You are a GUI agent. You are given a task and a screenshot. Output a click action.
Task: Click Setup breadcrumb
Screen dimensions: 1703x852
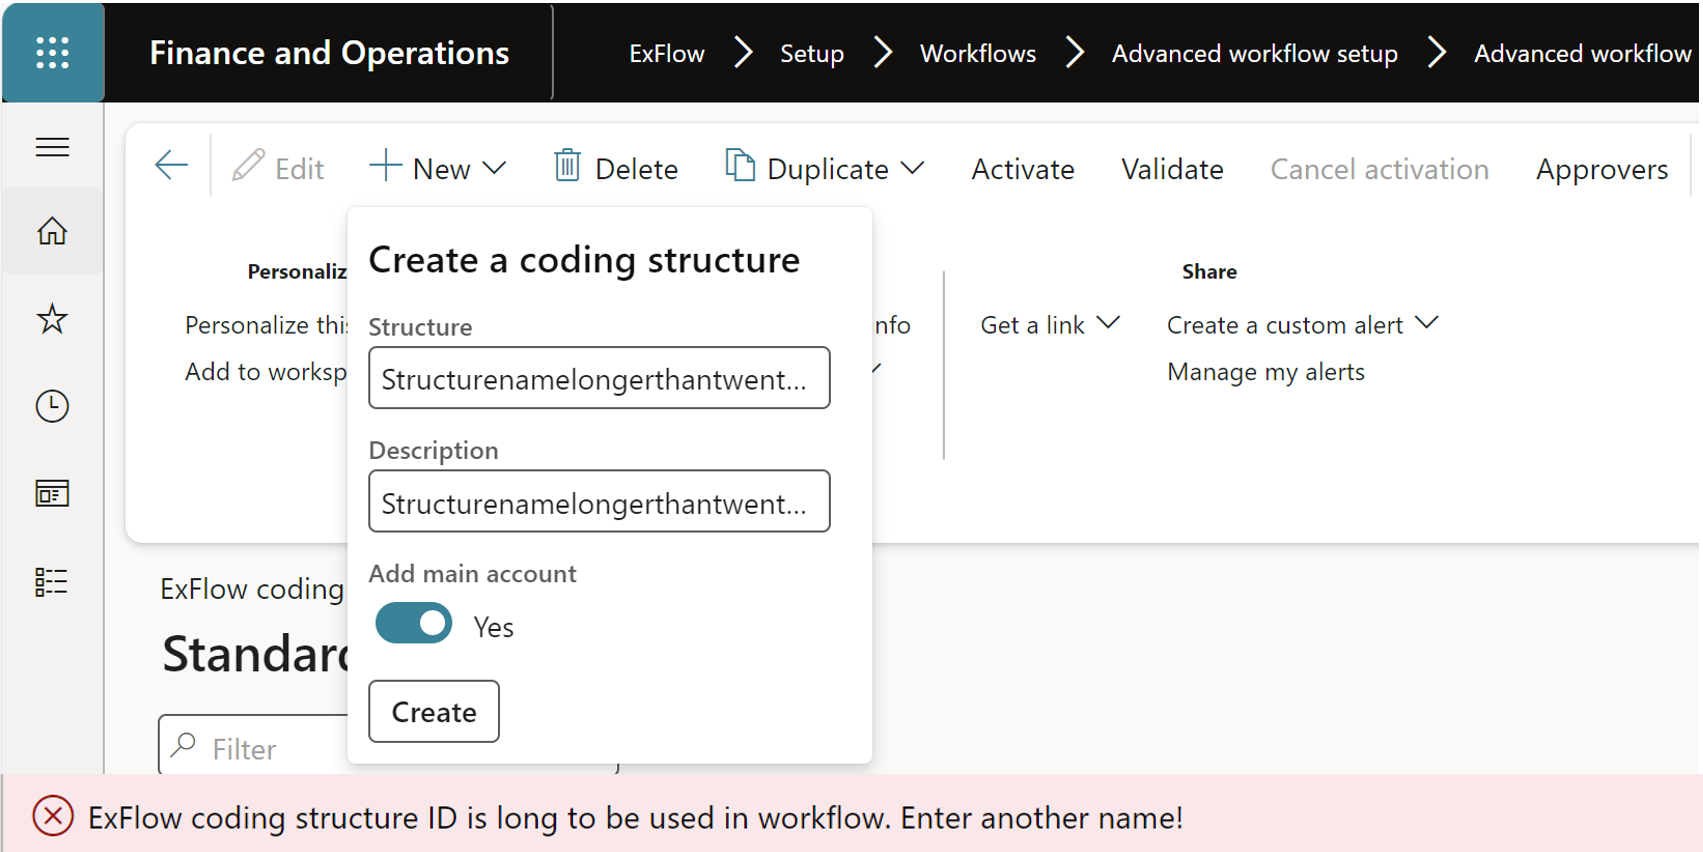(812, 53)
